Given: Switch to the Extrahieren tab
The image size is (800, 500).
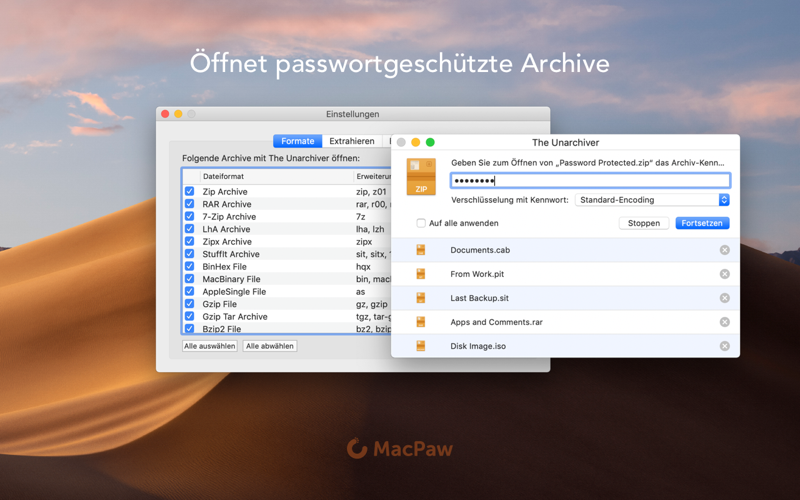Looking at the screenshot, I should click(352, 141).
